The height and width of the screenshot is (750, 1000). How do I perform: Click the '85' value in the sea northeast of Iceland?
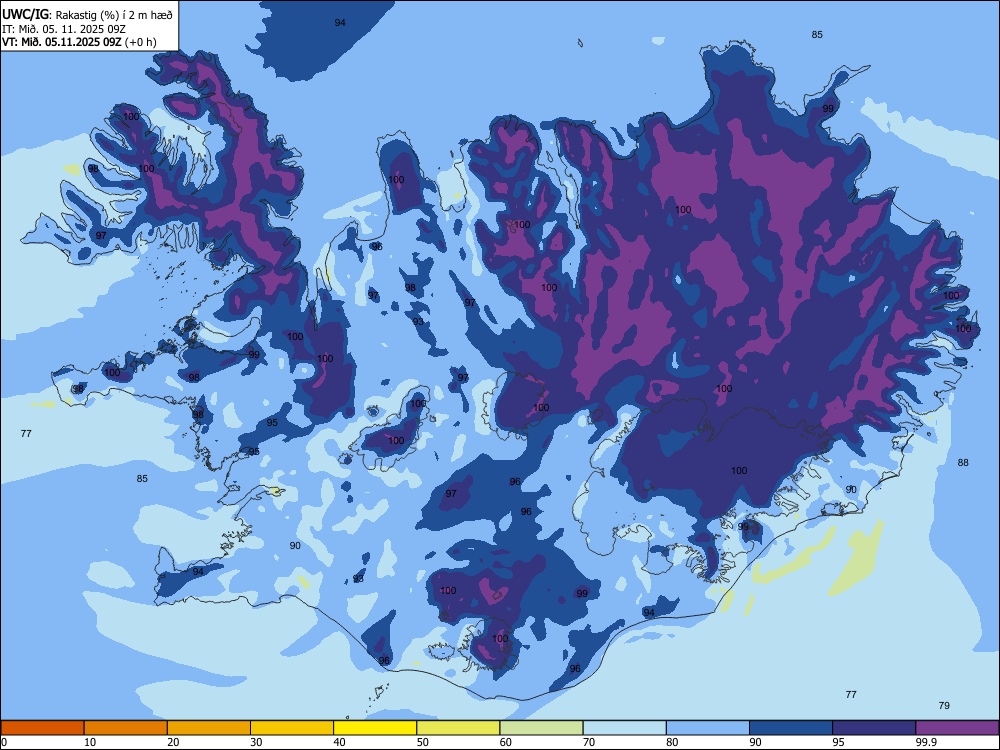pos(817,34)
